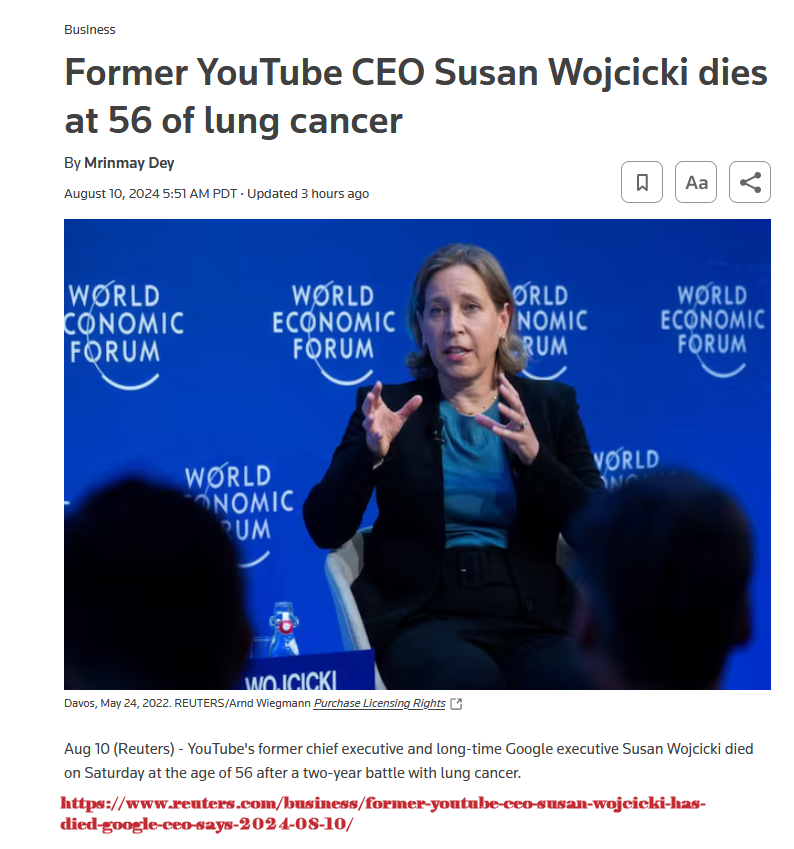Click author name Mrinmay Dey

coord(129,163)
